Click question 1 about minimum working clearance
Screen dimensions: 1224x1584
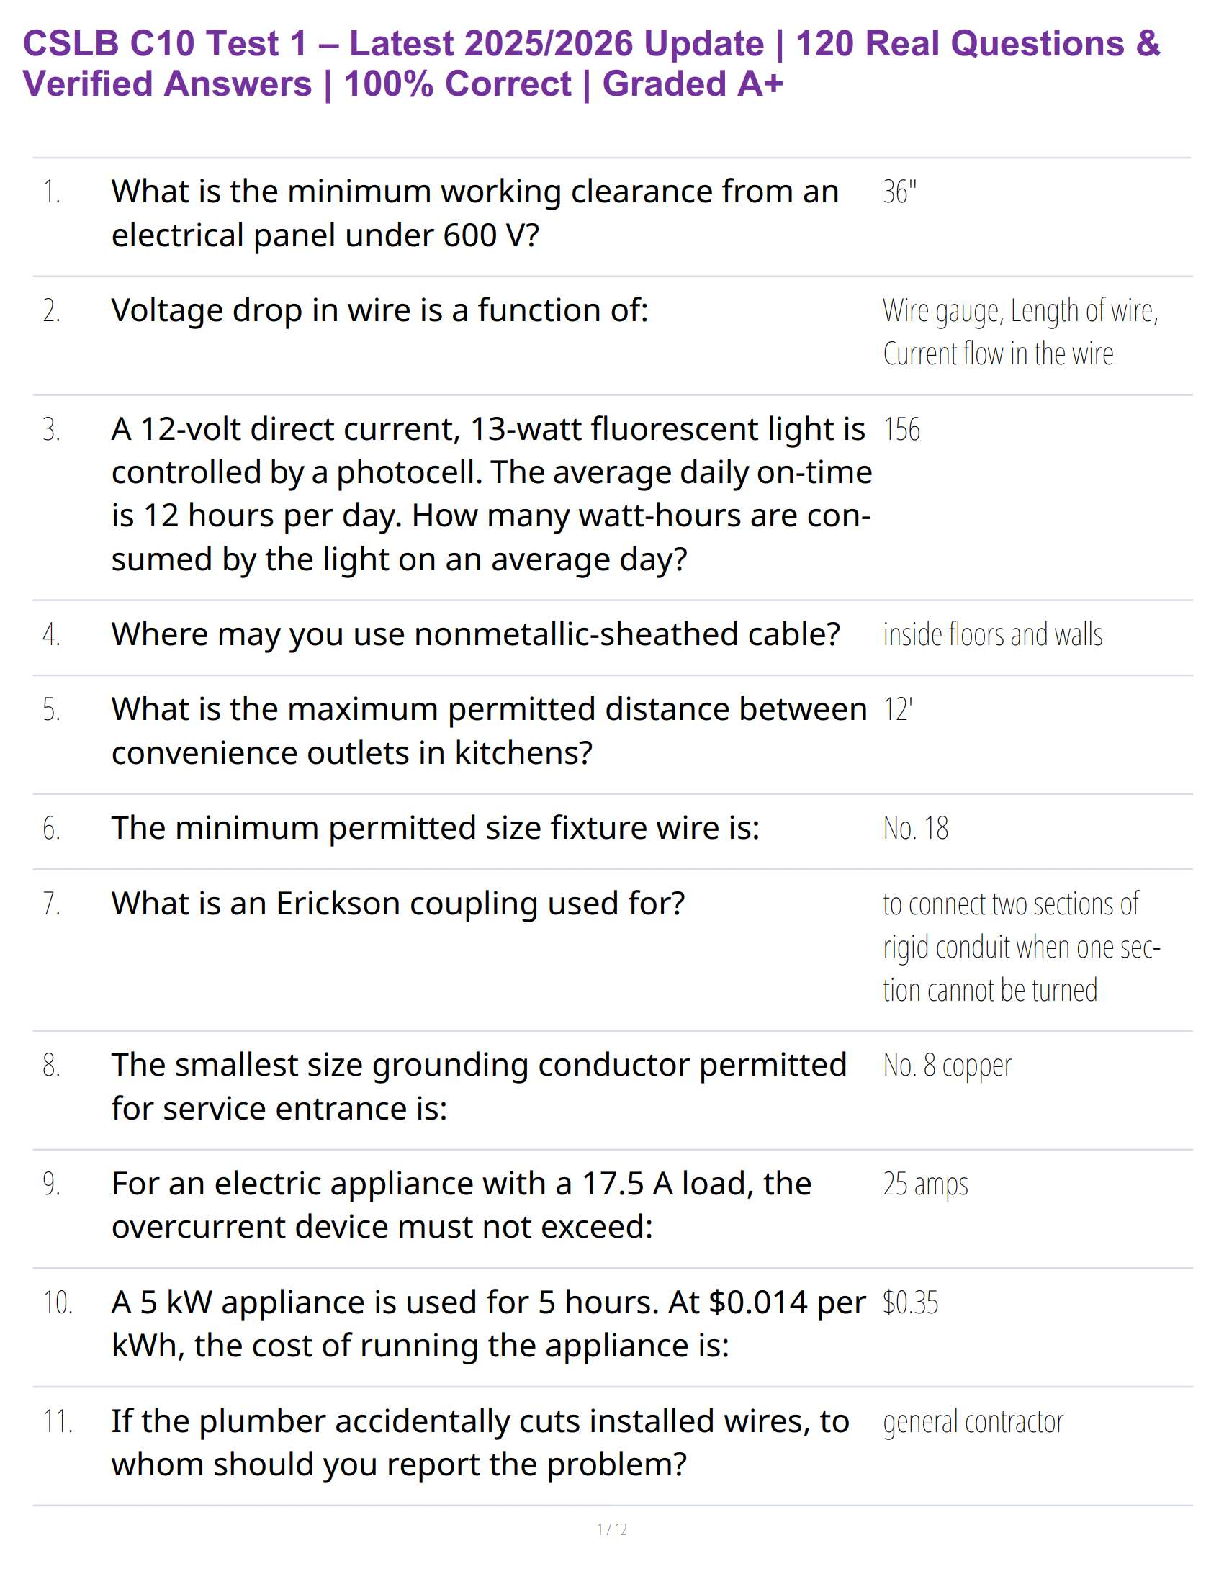point(475,213)
